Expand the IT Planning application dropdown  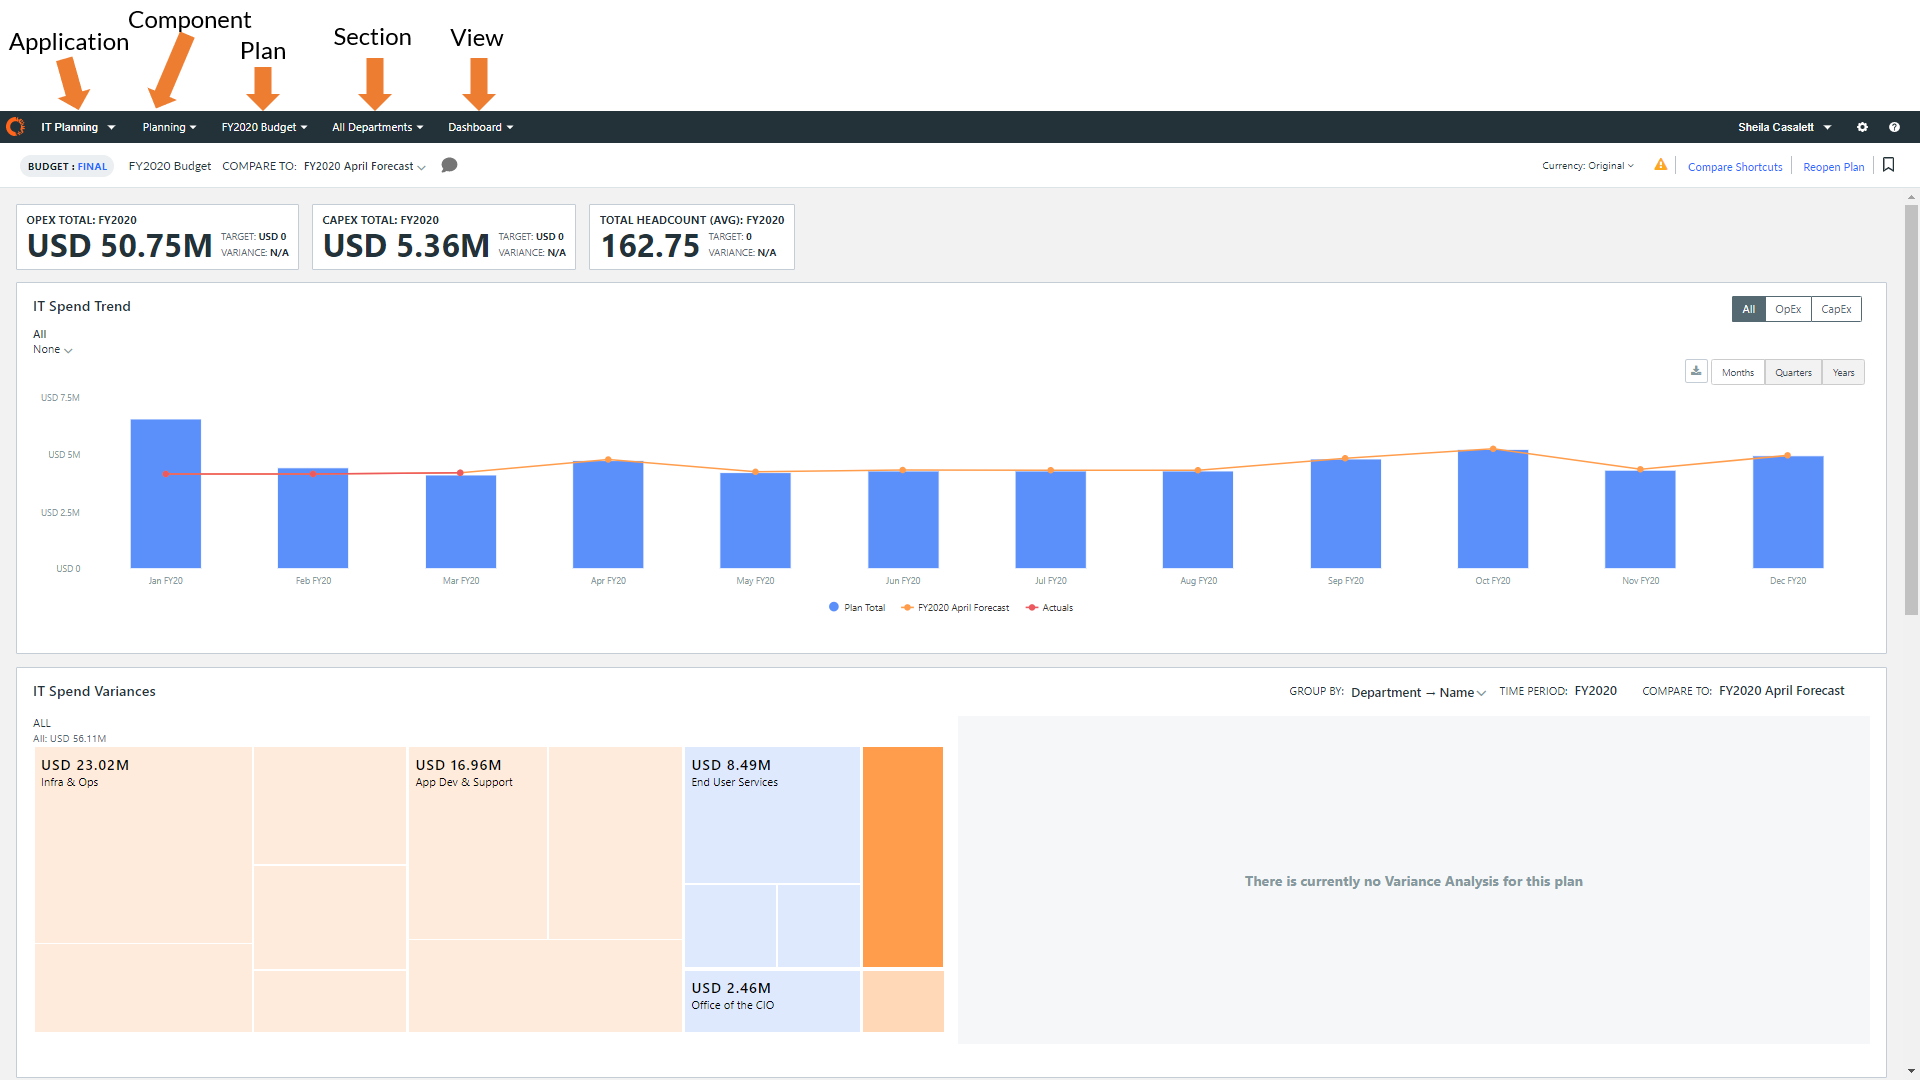tap(78, 127)
